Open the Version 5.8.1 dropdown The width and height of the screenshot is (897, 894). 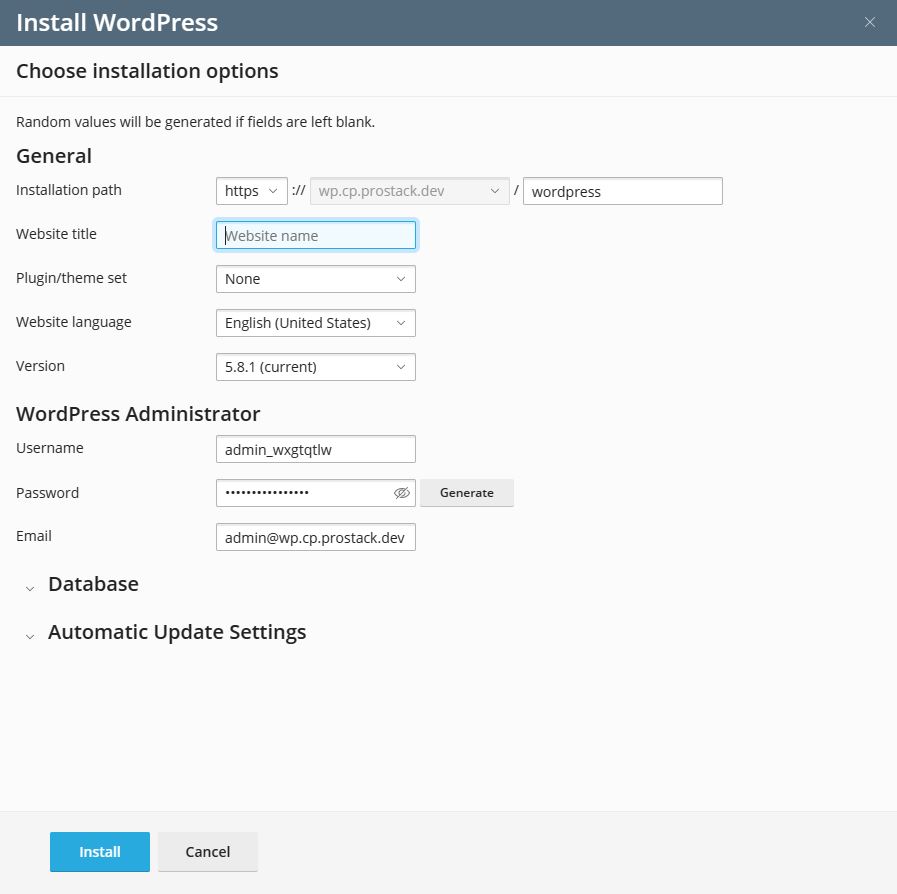(315, 367)
